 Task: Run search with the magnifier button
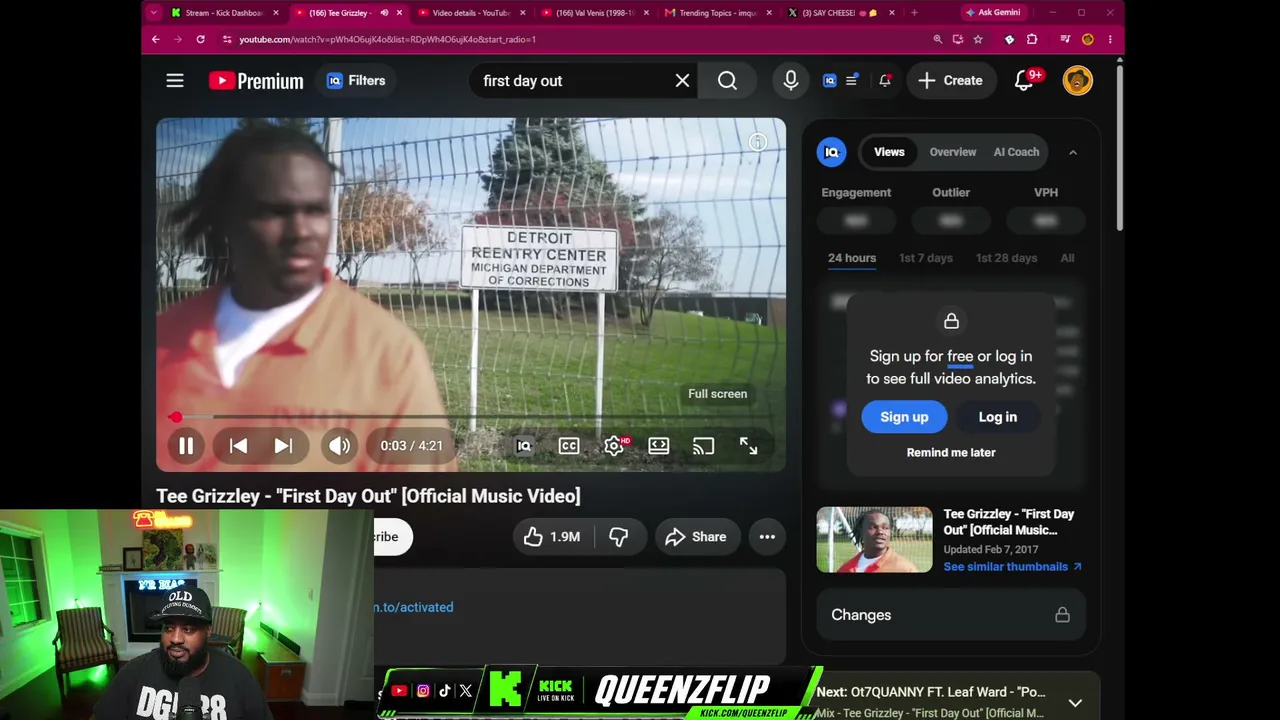[x=727, y=81]
